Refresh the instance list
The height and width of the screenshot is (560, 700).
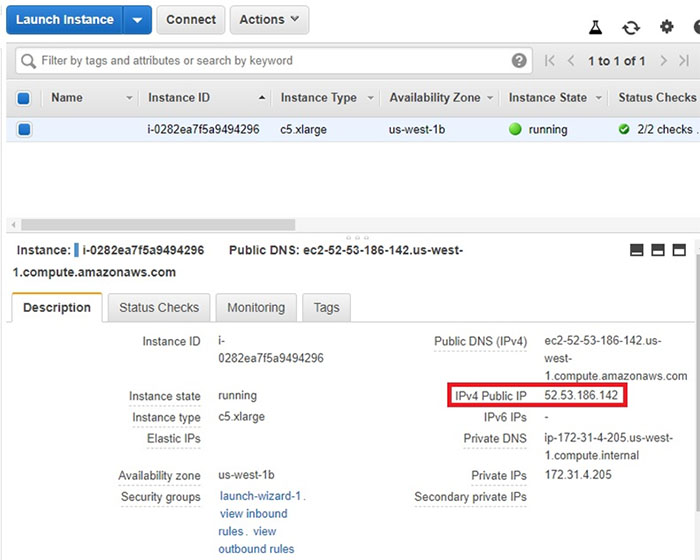pyautogui.click(x=631, y=28)
